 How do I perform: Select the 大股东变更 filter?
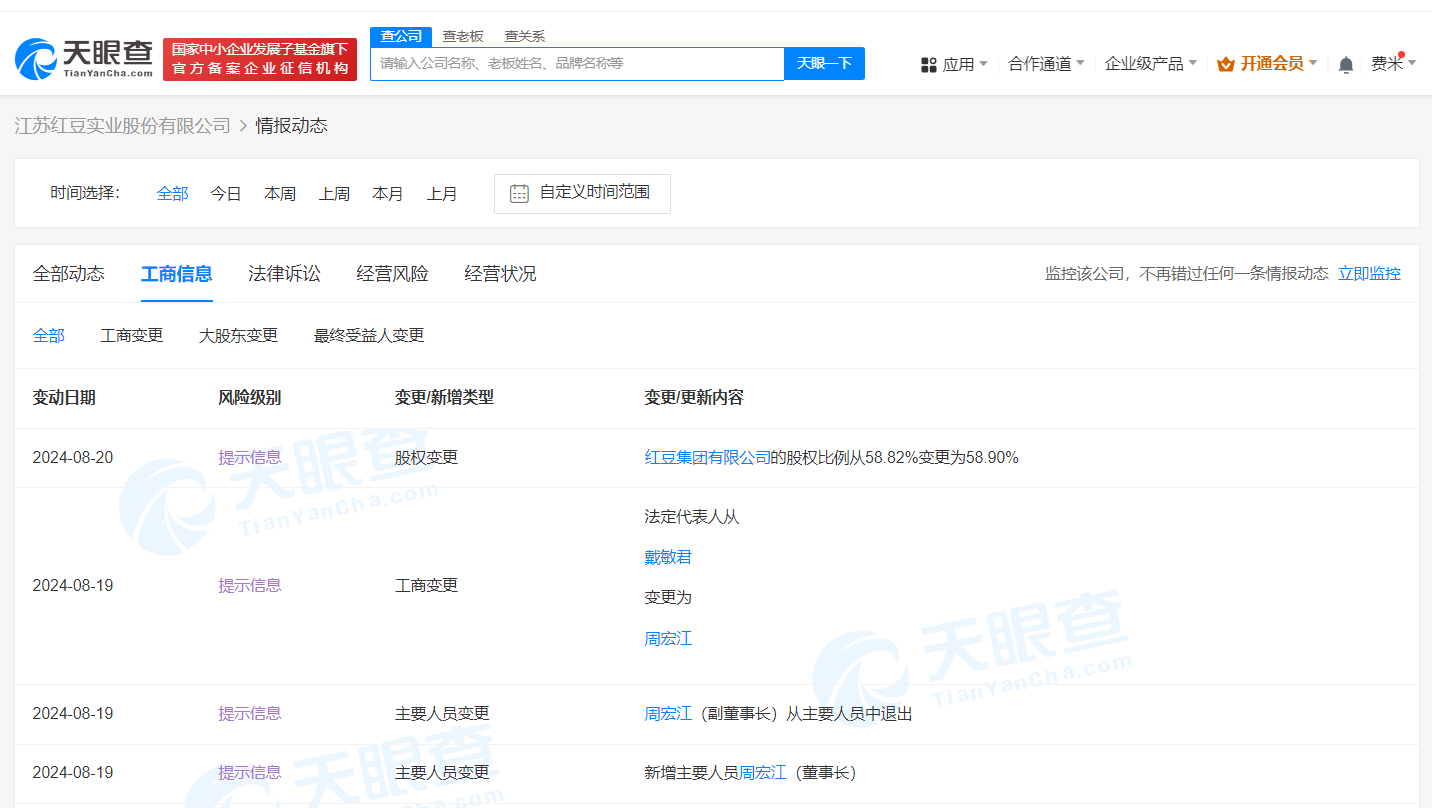point(238,335)
